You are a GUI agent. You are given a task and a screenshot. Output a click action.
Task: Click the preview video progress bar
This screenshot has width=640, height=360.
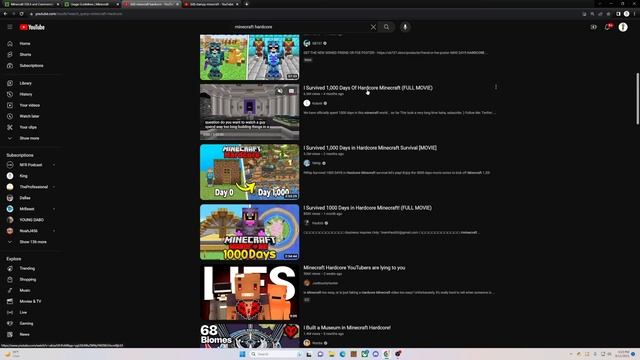pyautogui.click(x=249, y=139)
